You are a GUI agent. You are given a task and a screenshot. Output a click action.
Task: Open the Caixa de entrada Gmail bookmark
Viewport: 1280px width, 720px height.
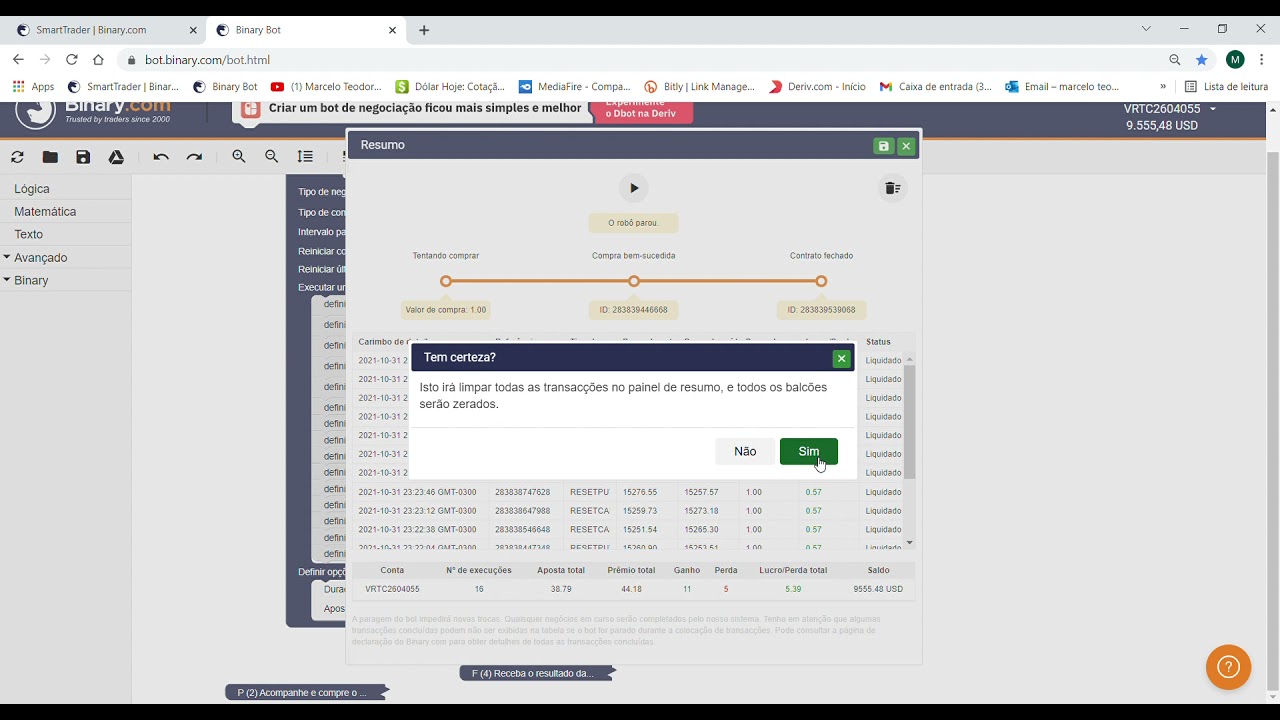[936, 87]
